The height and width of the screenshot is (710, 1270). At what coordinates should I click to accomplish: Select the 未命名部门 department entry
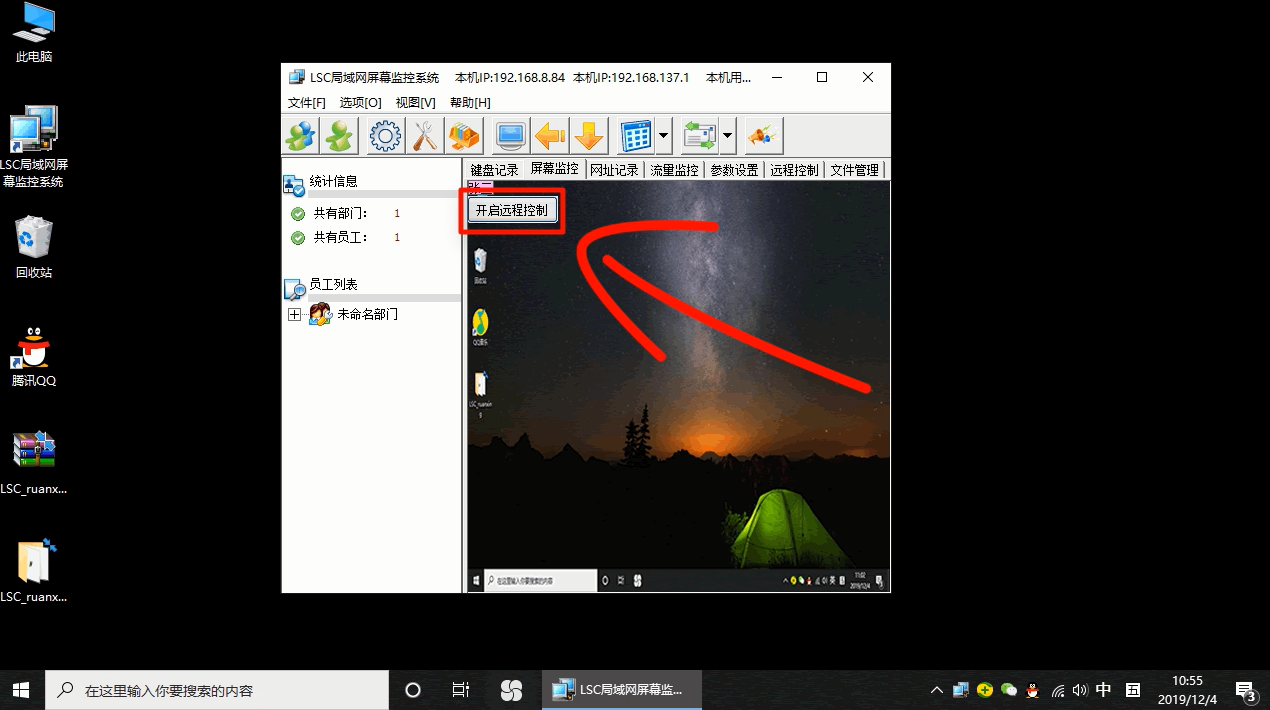(367, 314)
